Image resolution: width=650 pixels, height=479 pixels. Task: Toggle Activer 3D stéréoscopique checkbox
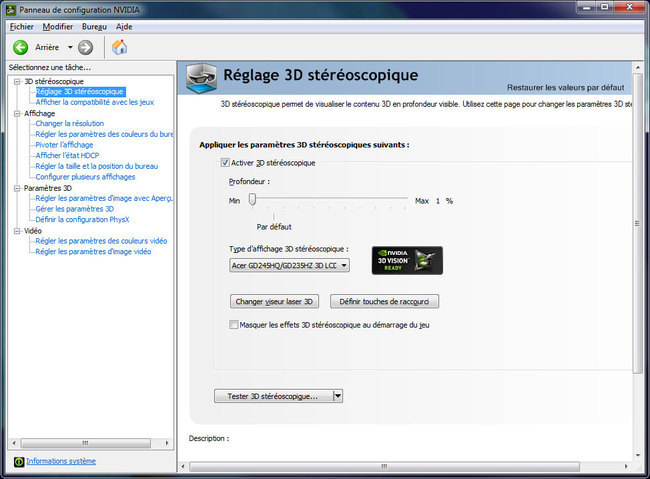(x=225, y=163)
